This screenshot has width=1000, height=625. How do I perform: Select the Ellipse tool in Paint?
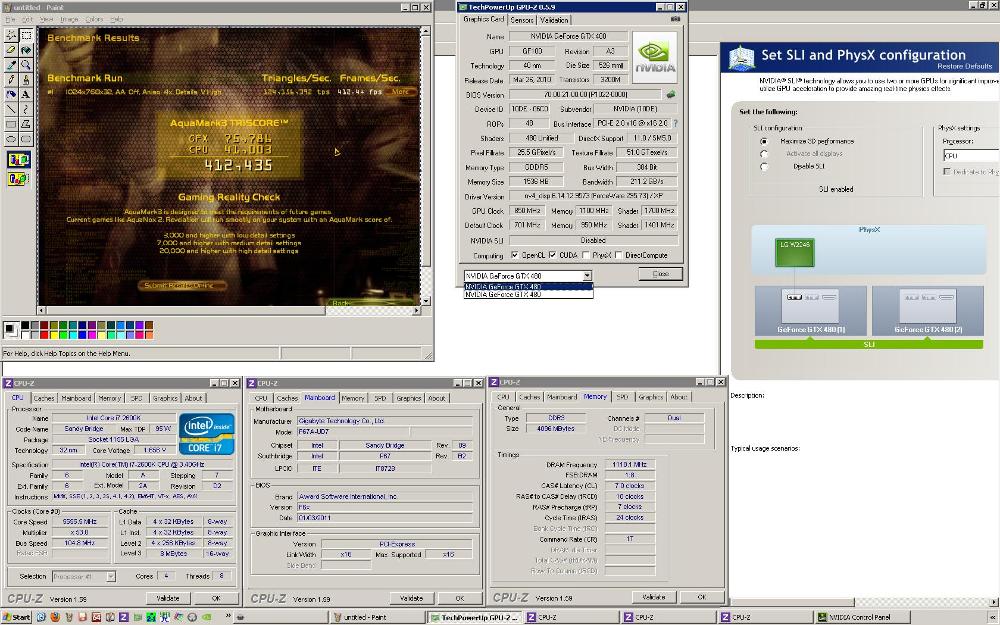11,138
